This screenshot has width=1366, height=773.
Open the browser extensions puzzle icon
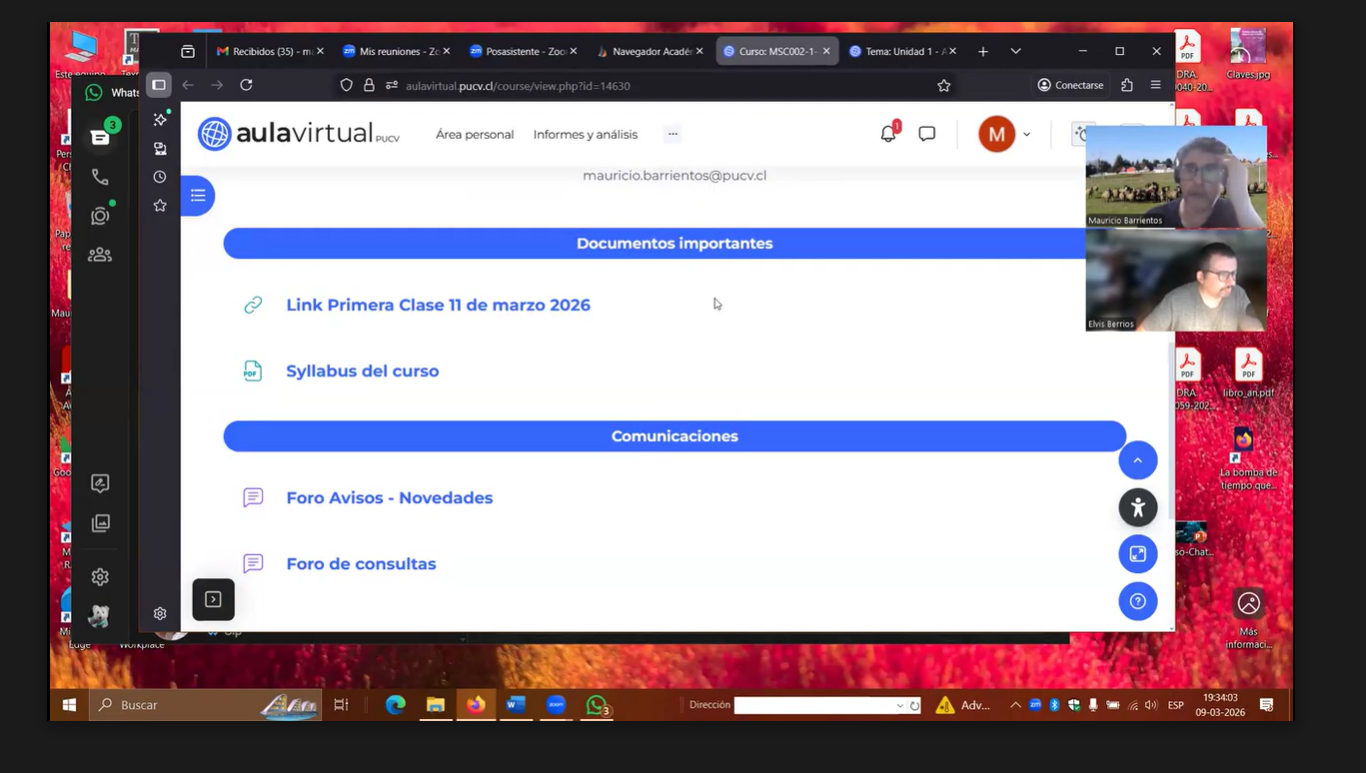(x=1127, y=85)
